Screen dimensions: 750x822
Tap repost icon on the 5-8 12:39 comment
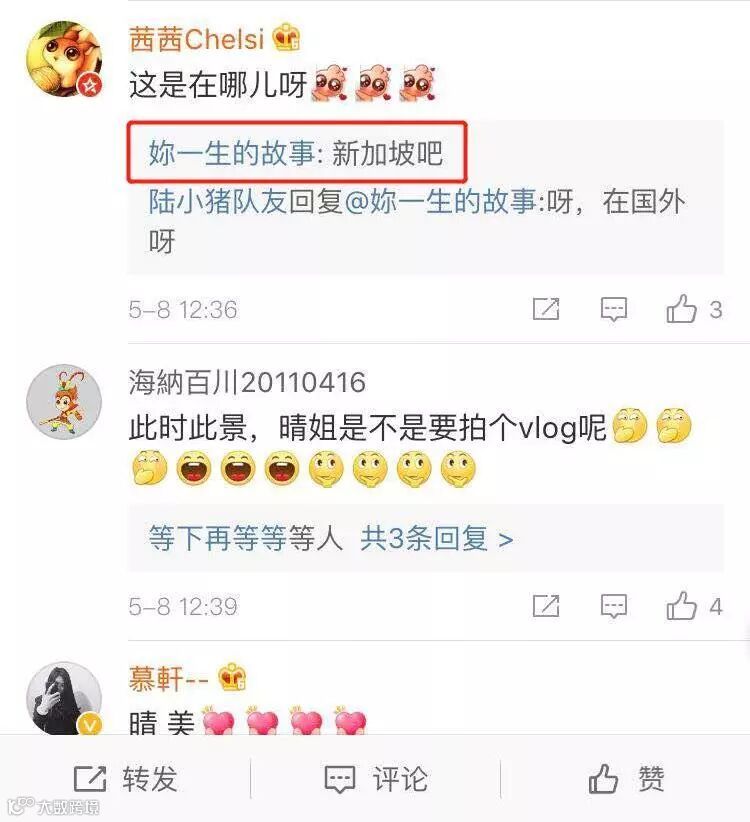pos(546,606)
